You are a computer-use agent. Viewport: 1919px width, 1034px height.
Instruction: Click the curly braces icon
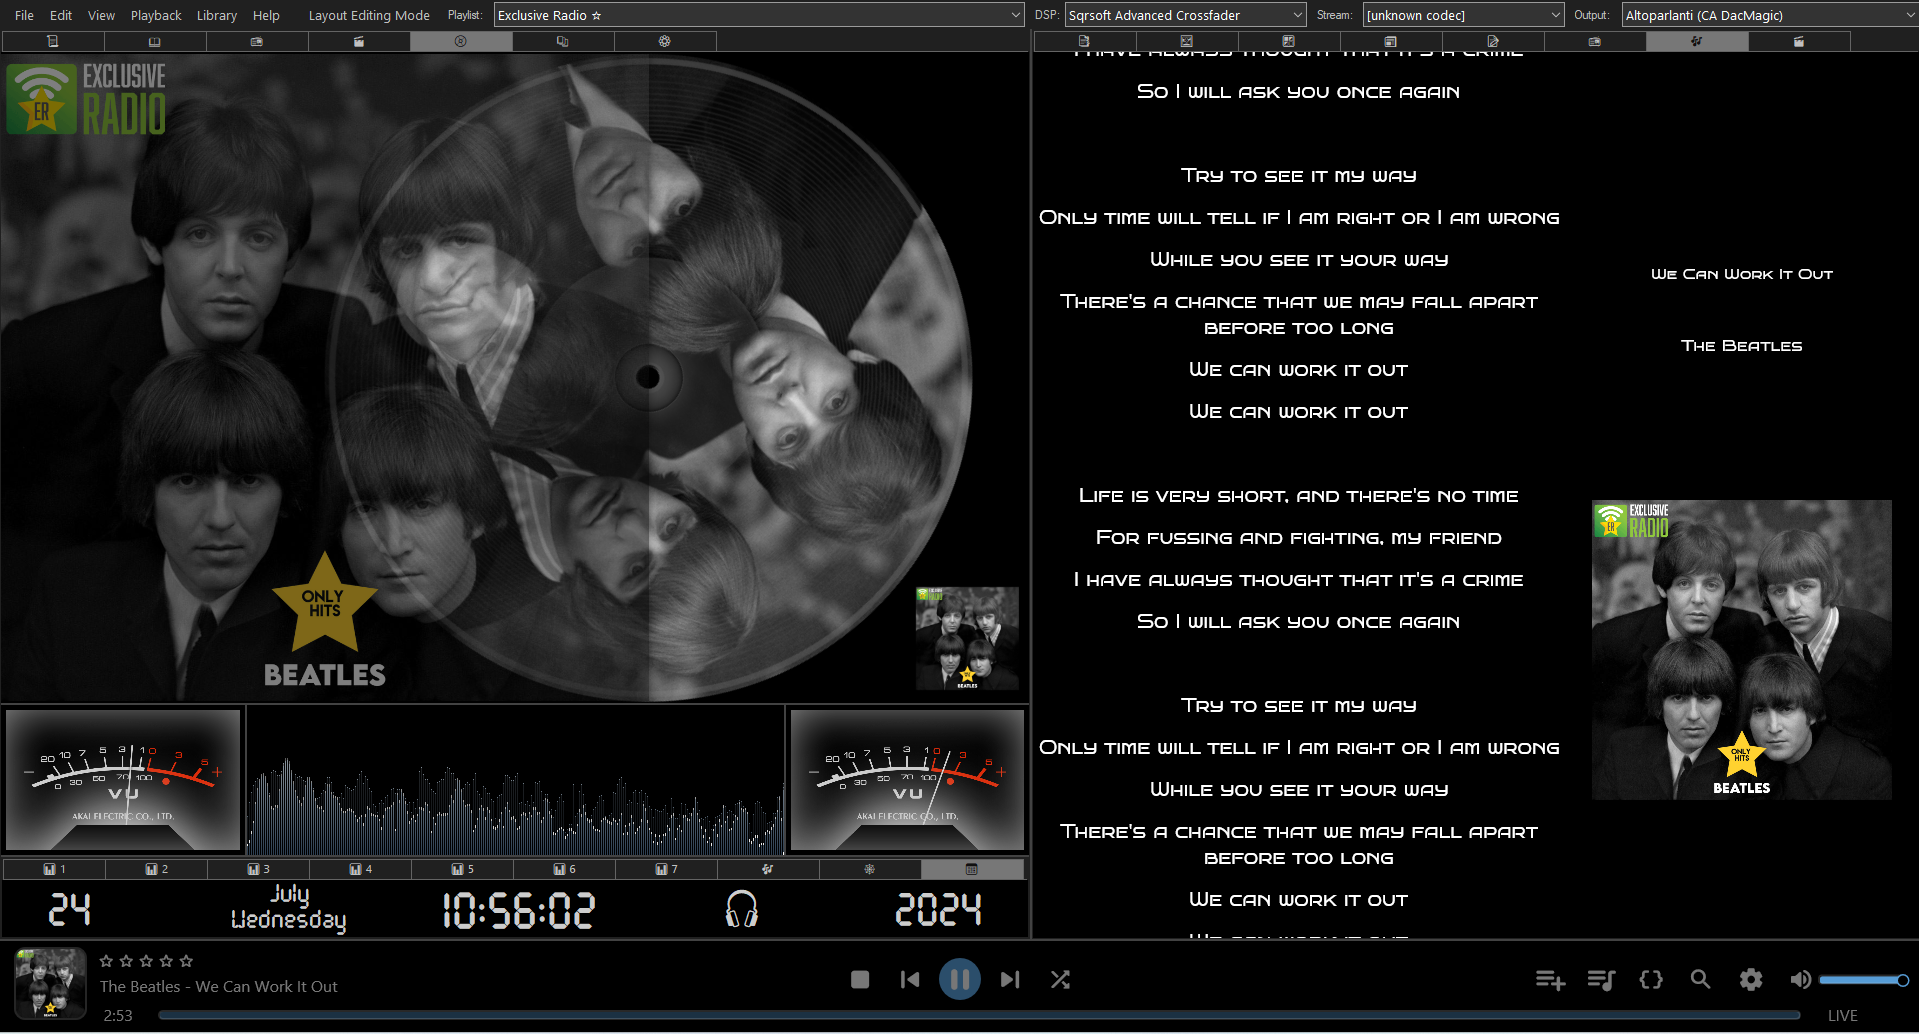(1651, 980)
